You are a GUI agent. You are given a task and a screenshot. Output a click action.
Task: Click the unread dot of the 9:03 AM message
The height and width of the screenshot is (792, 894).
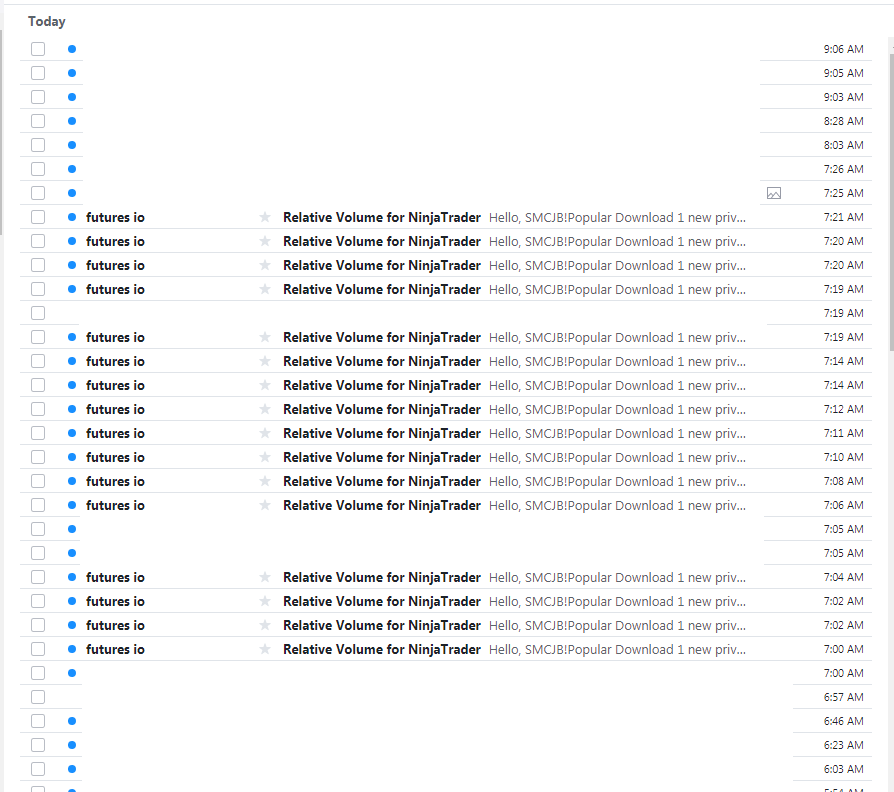point(72,97)
